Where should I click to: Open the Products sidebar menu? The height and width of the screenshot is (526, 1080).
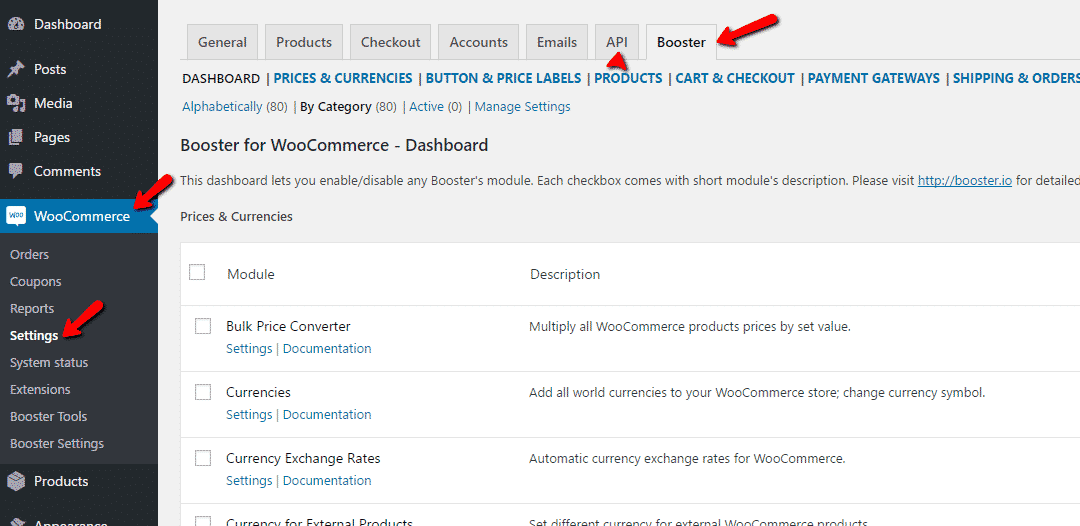(61, 481)
